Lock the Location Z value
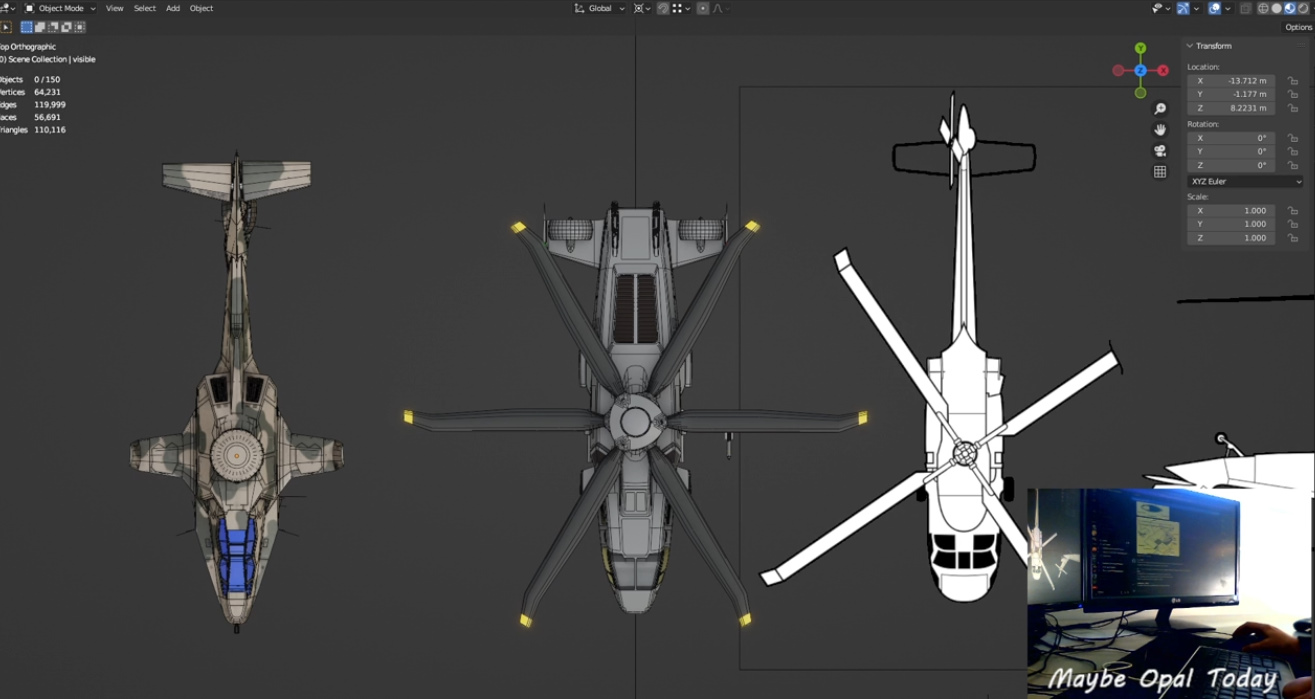 point(1293,108)
